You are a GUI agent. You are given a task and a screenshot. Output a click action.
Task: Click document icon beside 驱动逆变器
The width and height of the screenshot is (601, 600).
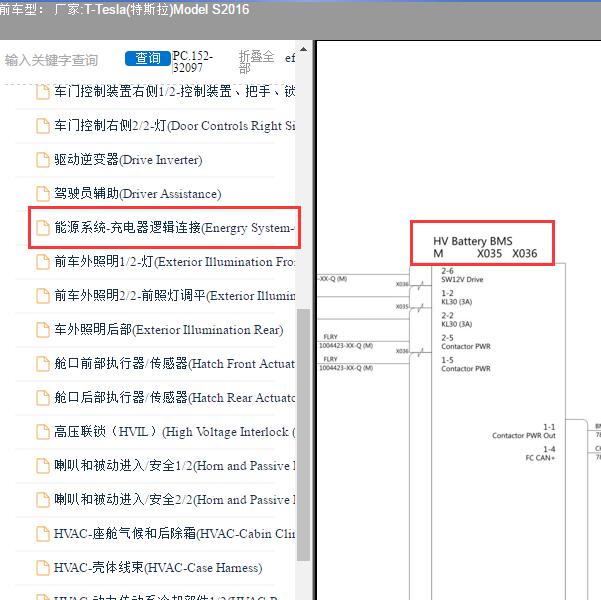tap(43, 160)
